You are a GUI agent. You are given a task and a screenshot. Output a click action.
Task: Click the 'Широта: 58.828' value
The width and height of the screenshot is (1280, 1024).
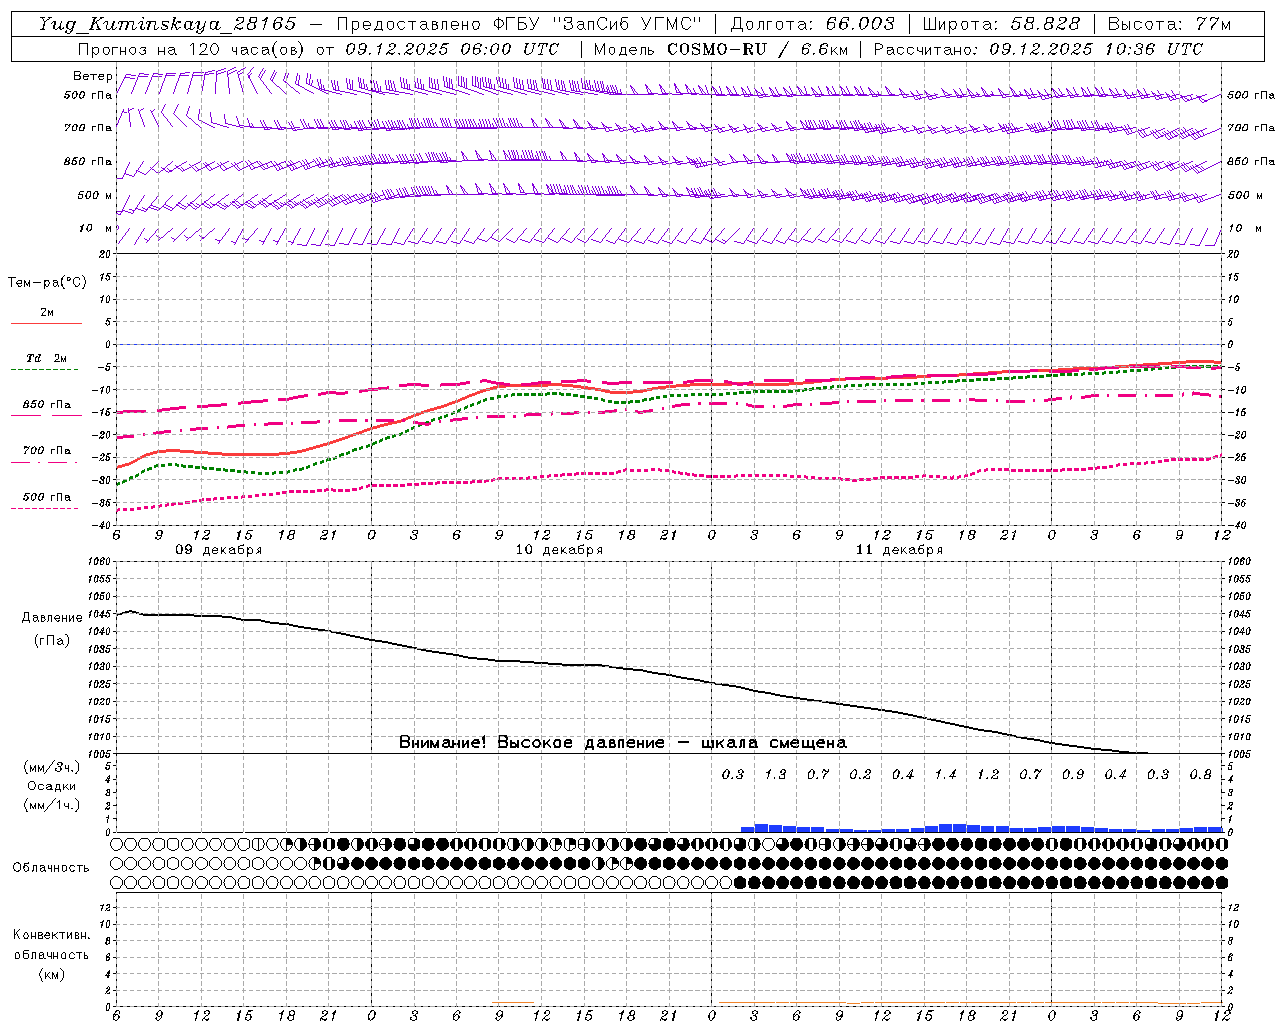point(1001,24)
